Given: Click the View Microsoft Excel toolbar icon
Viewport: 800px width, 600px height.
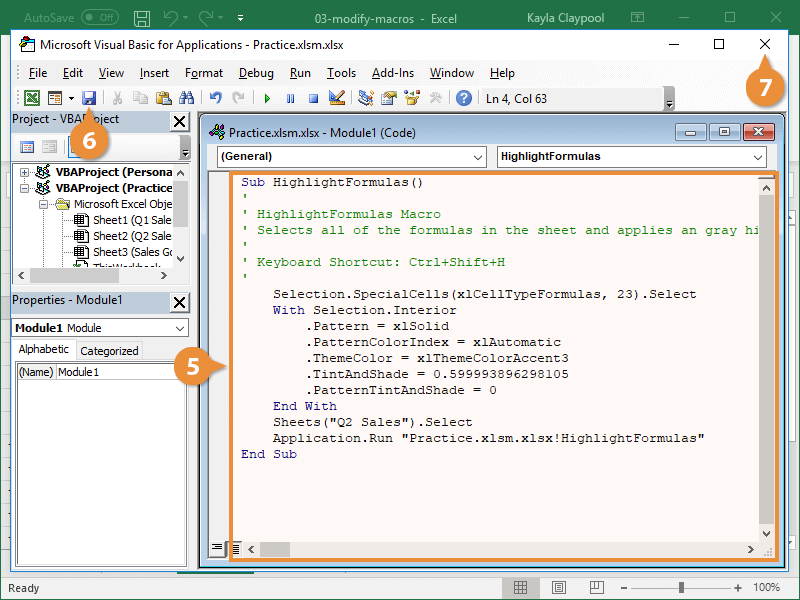Looking at the screenshot, I should [x=32, y=98].
